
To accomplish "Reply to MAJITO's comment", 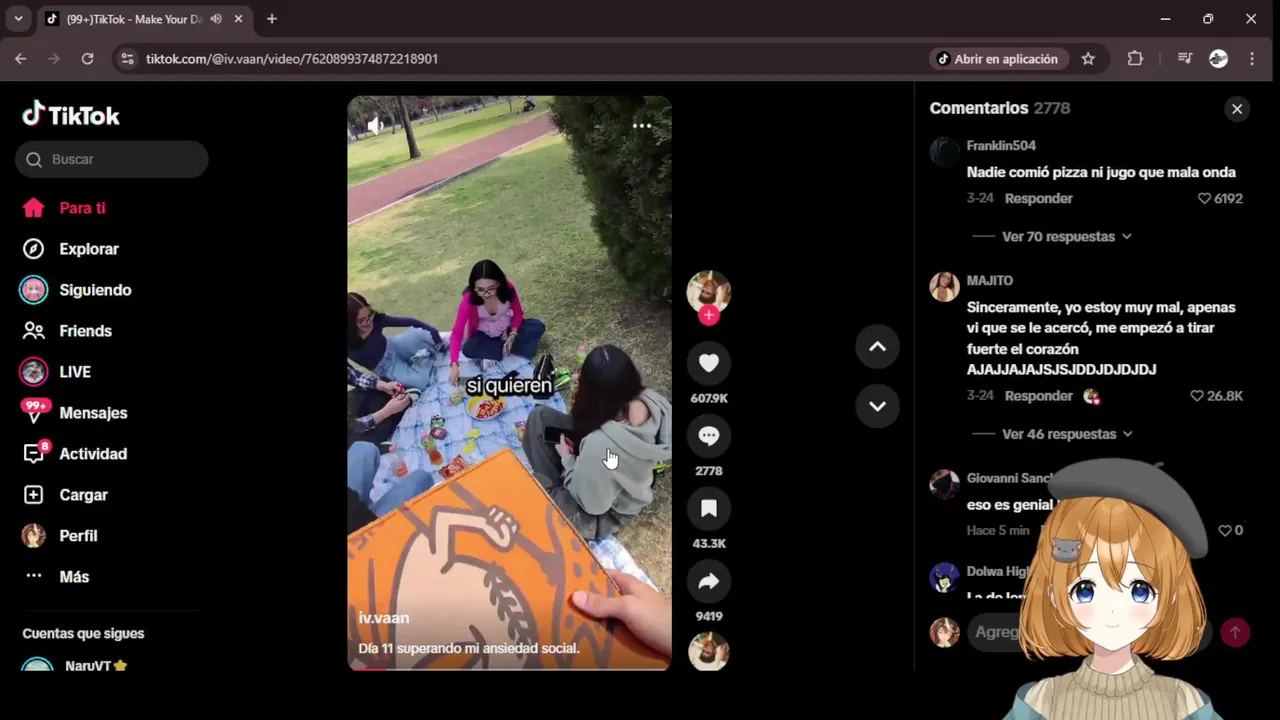I will tap(1038, 396).
